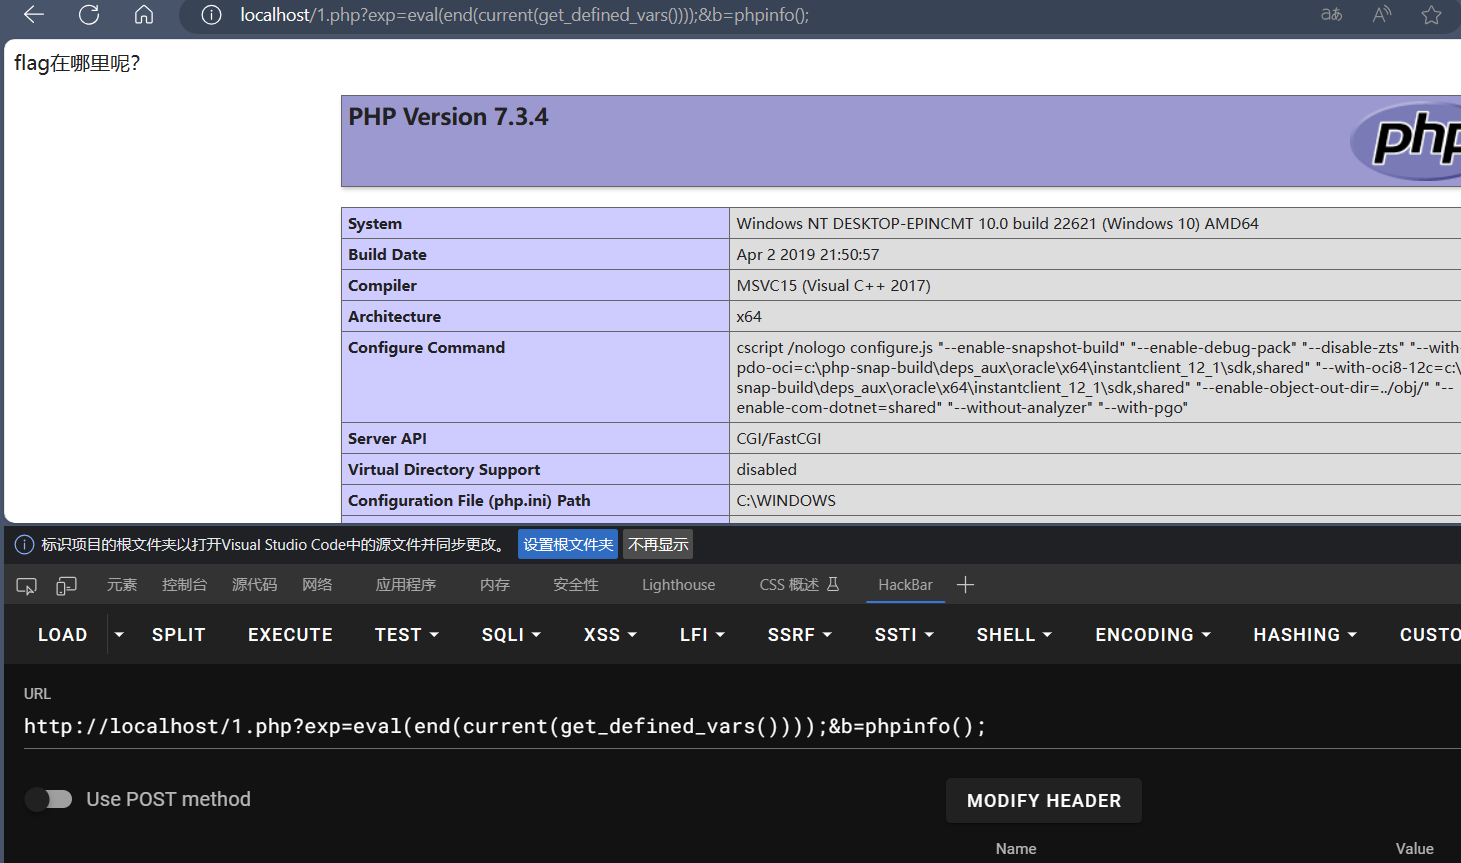Click the 'PHP Version 7.3.4' heading
Image resolution: width=1461 pixels, height=863 pixels.
tap(448, 117)
